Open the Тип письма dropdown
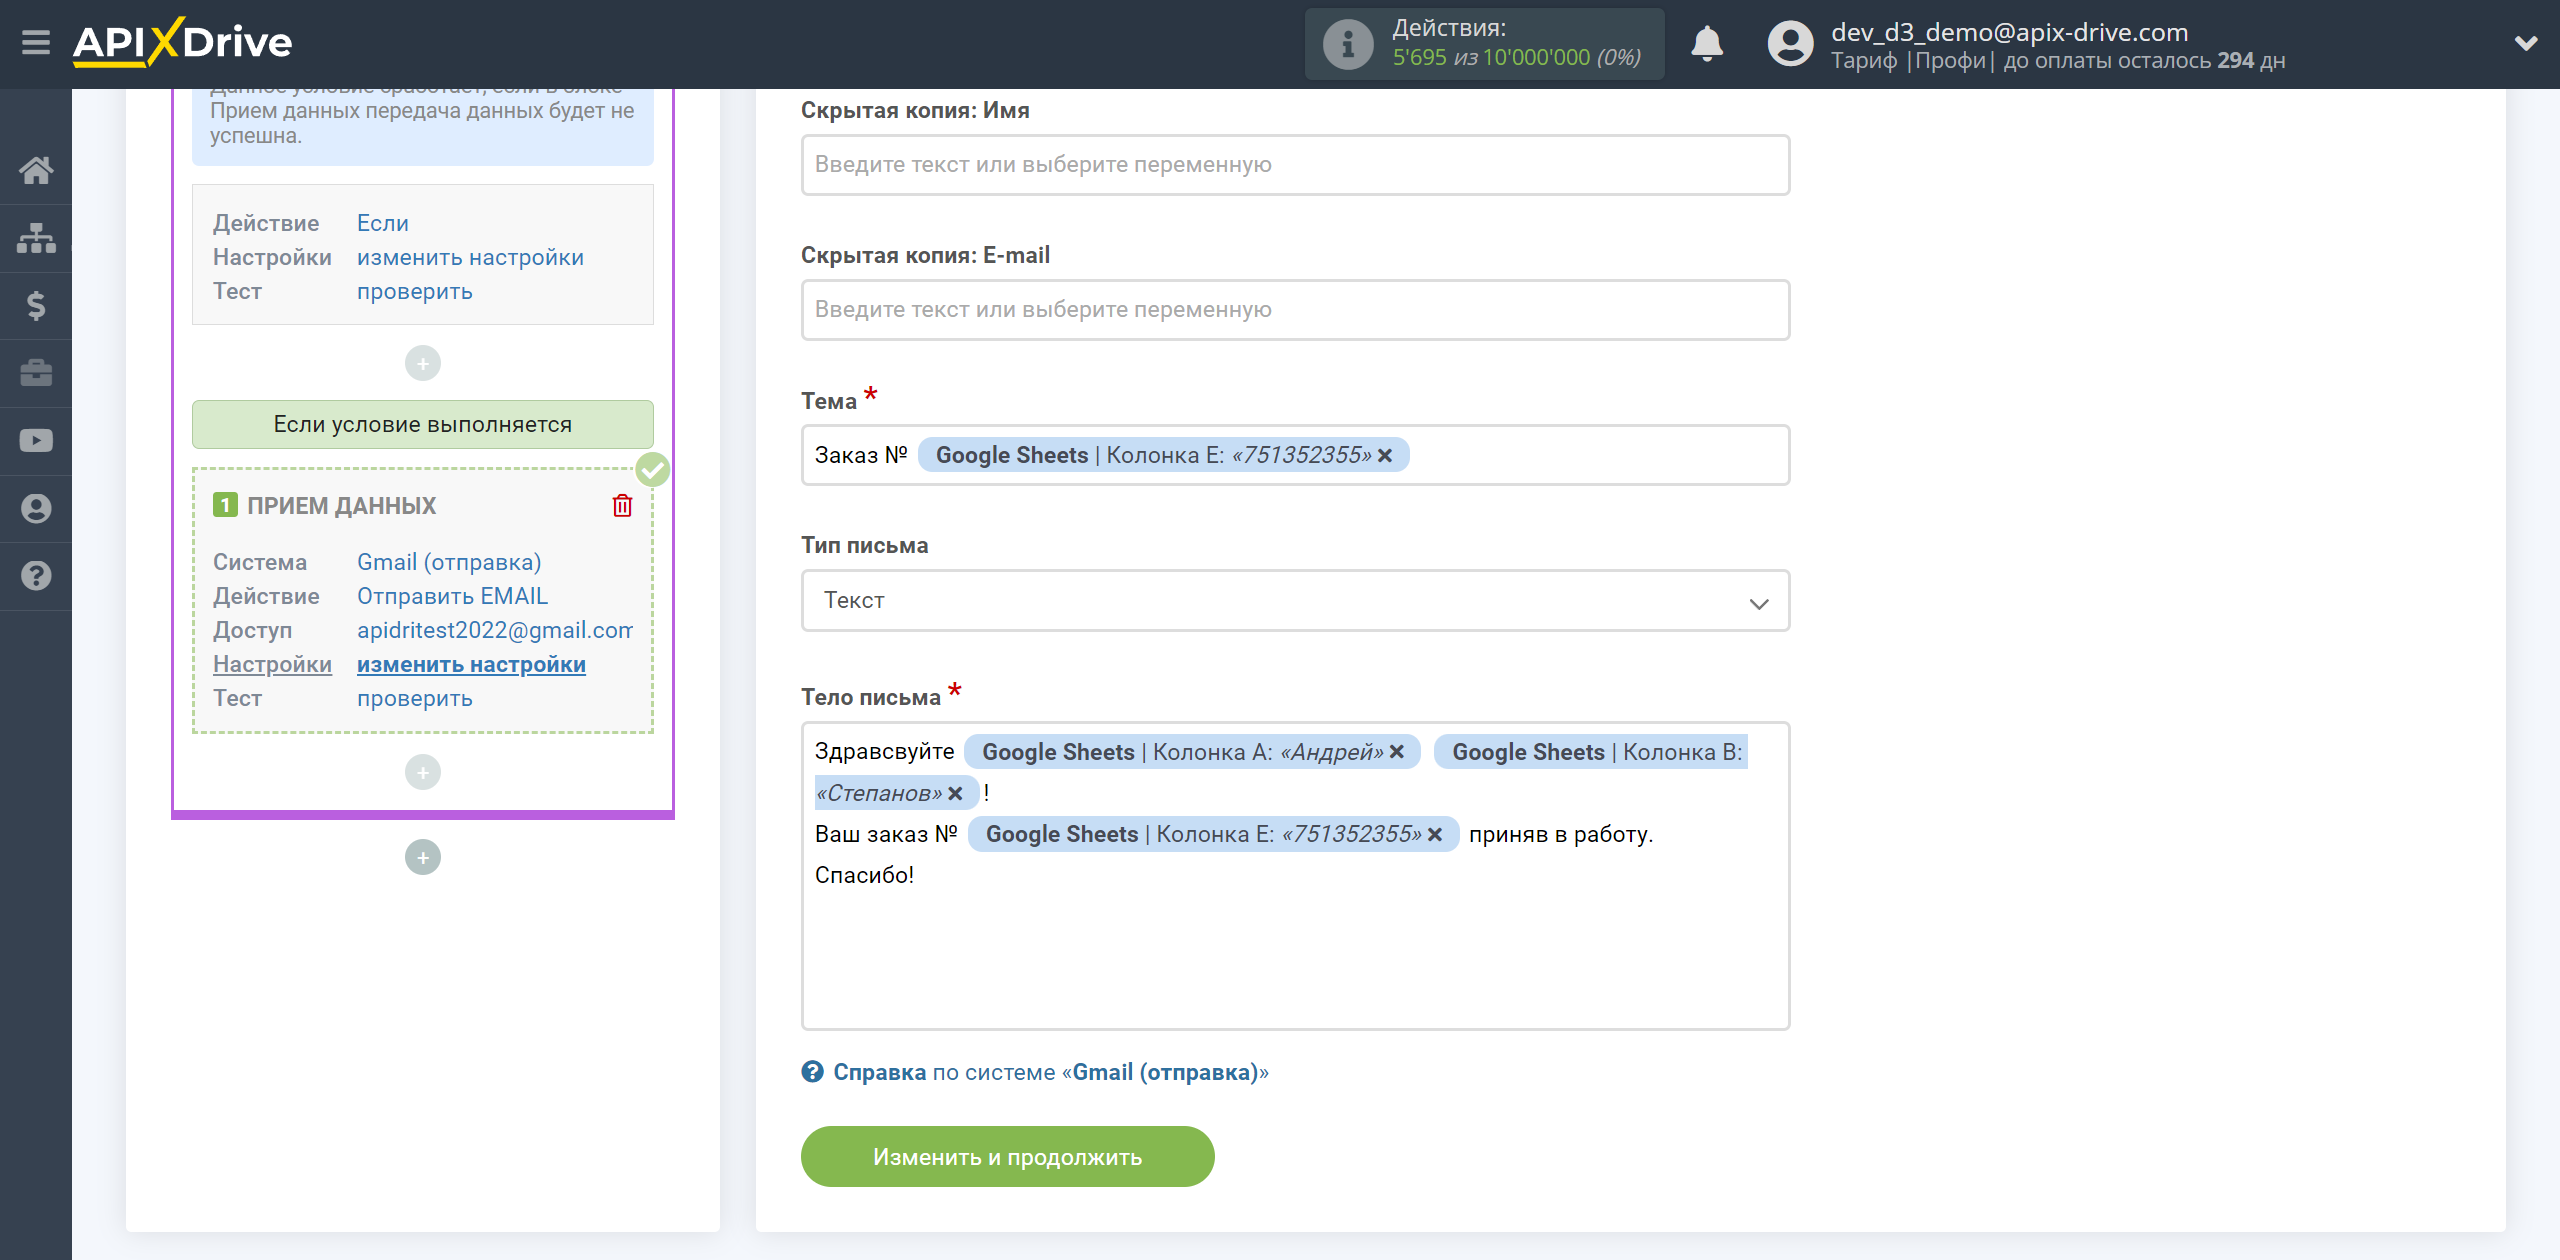 tap(1295, 600)
